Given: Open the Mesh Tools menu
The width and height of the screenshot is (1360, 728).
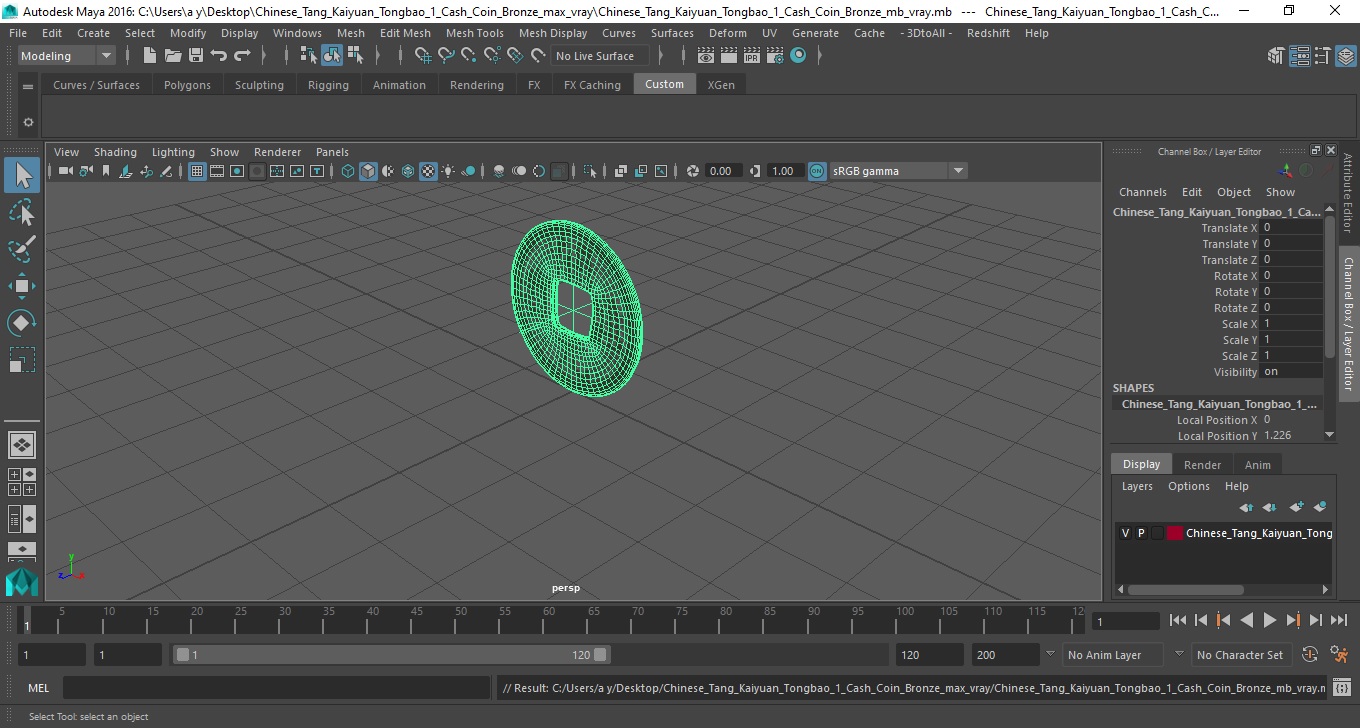Looking at the screenshot, I should [x=475, y=33].
